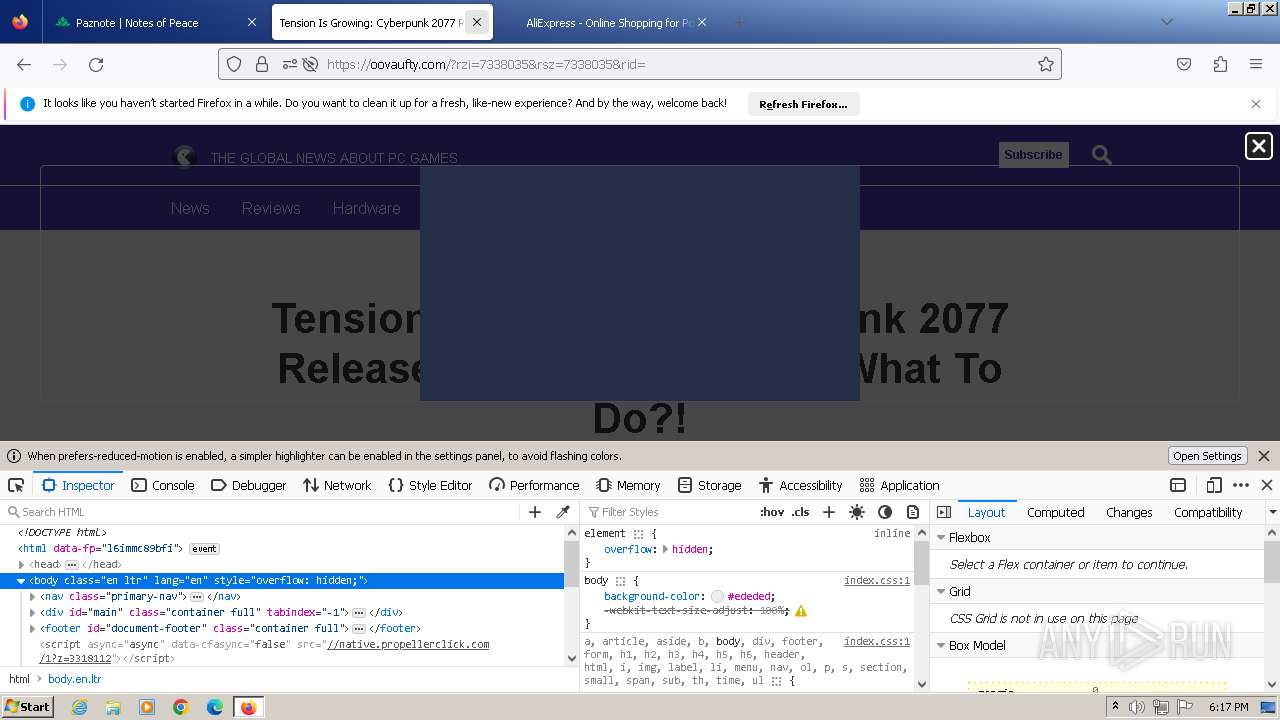This screenshot has width=1280, height=720.
Task: Toggle responsive design mode icon
Action: pyautogui.click(x=1214, y=485)
